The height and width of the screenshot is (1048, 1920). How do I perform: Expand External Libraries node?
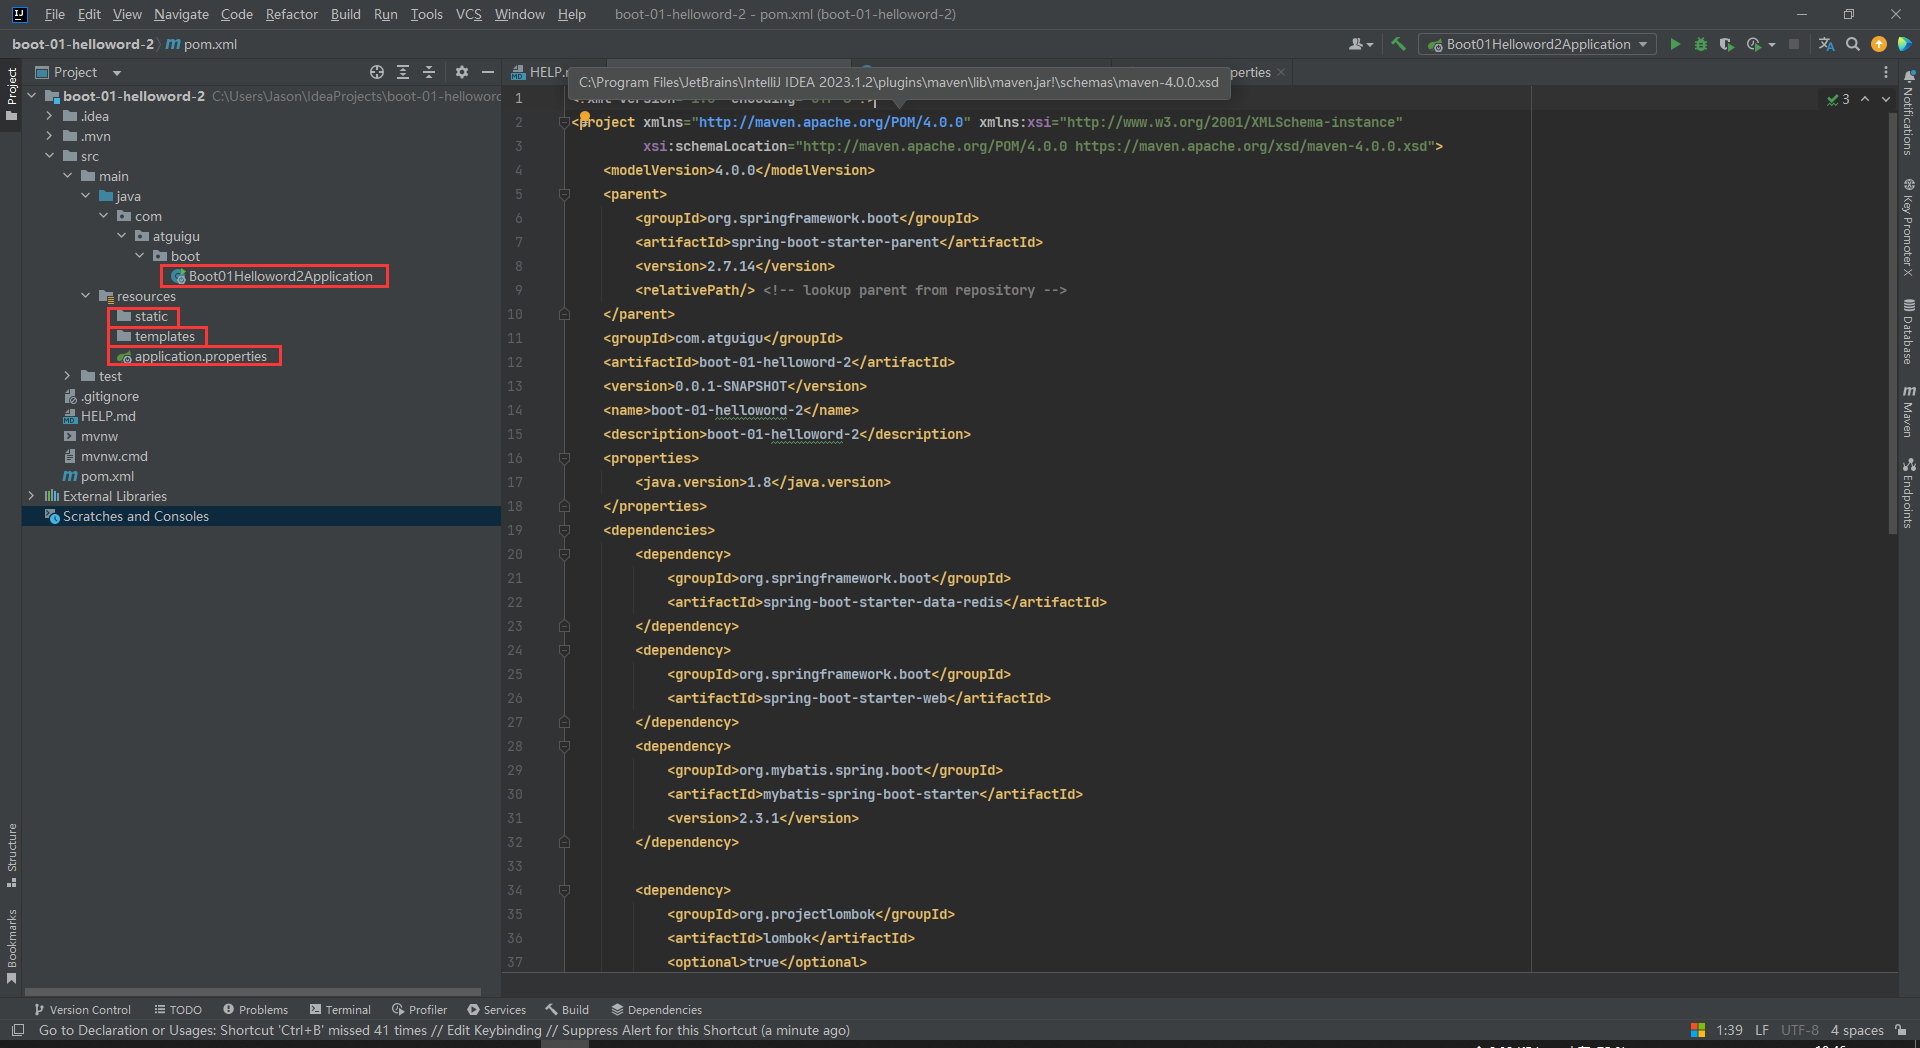31,496
